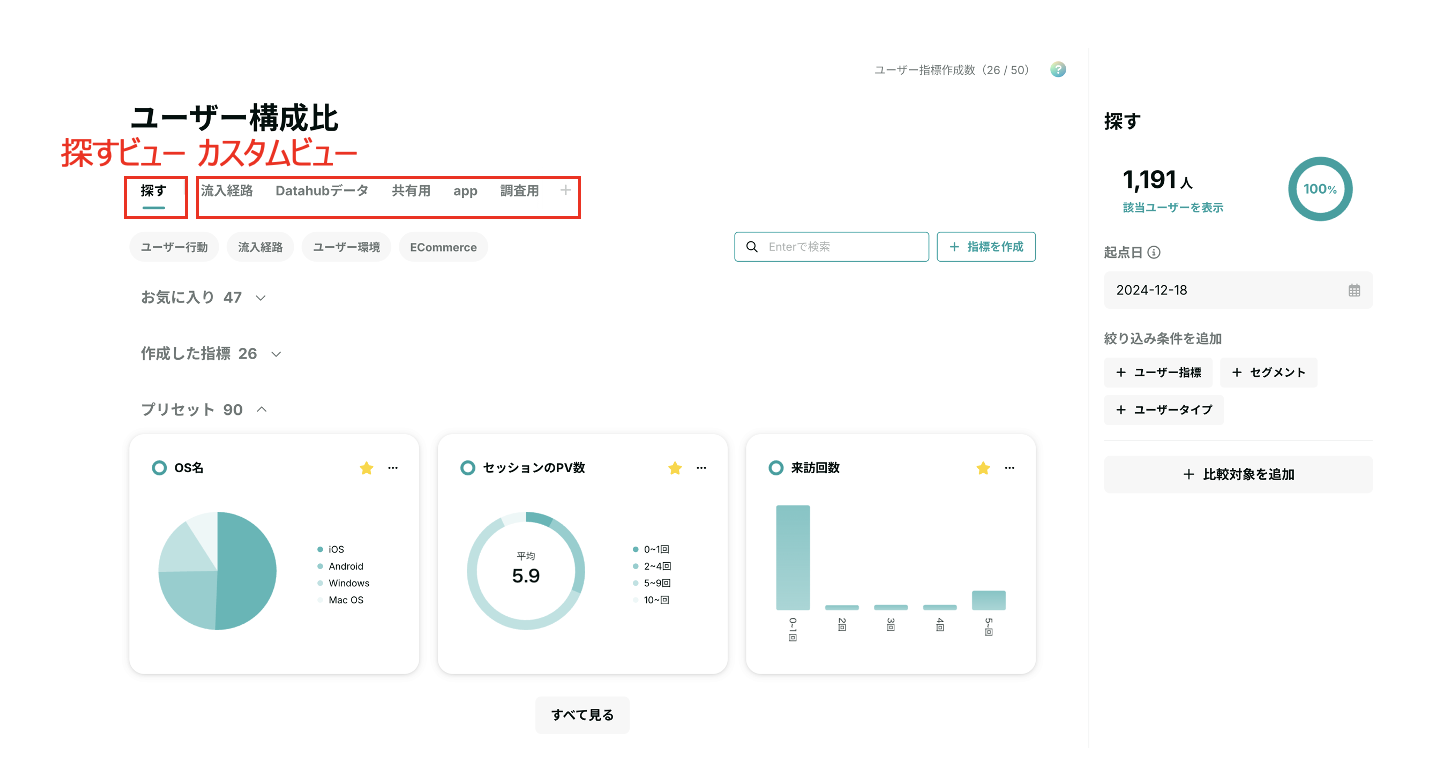Click the OS名 pie chart
This screenshot has width=1448, height=768.
pyautogui.click(x=217, y=571)
